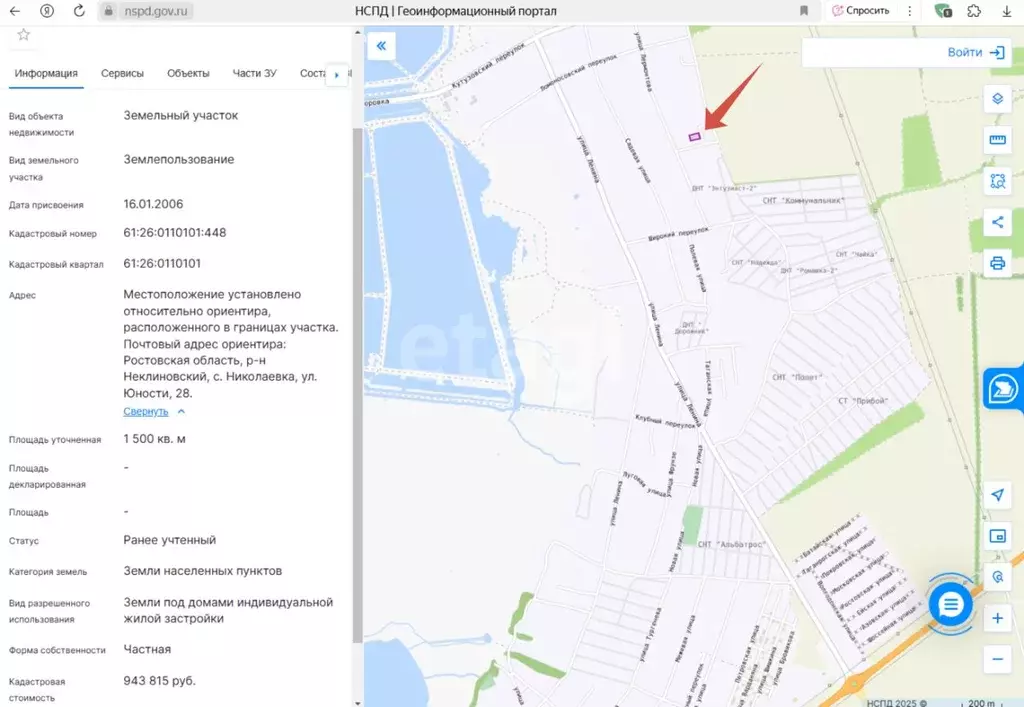Open the chat assistant bubble
The width and height of the screenshot is (1024, 707).
pyautogui.click(x=949, y=604)
